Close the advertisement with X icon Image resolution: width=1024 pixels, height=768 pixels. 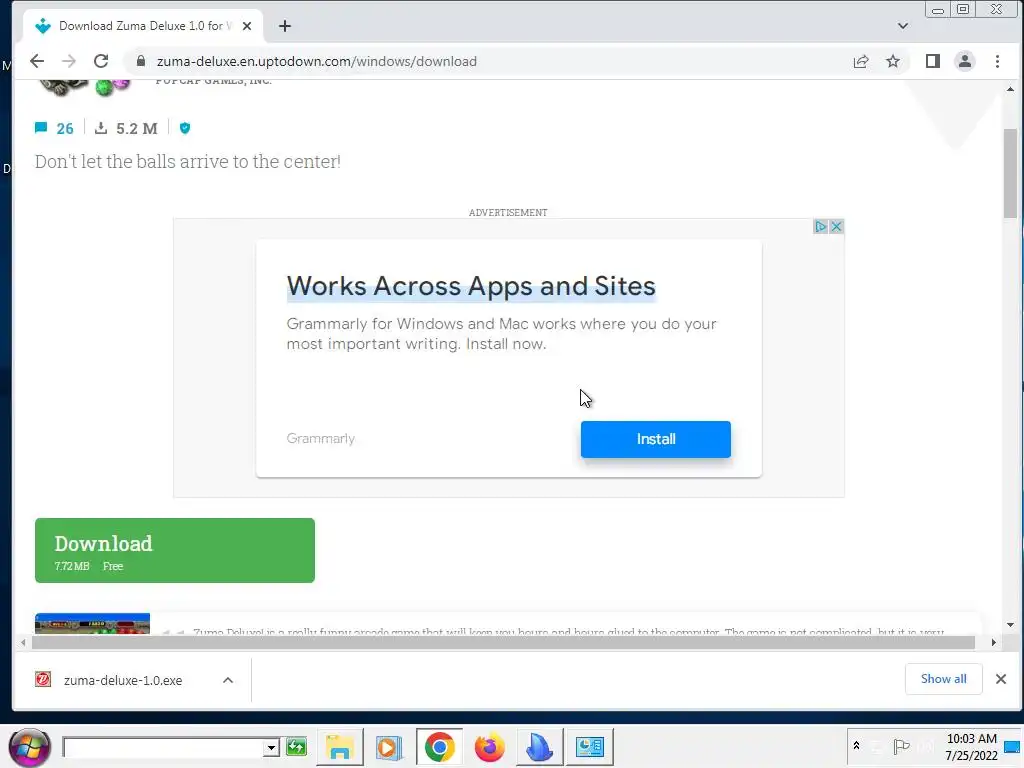click(836, 227)
